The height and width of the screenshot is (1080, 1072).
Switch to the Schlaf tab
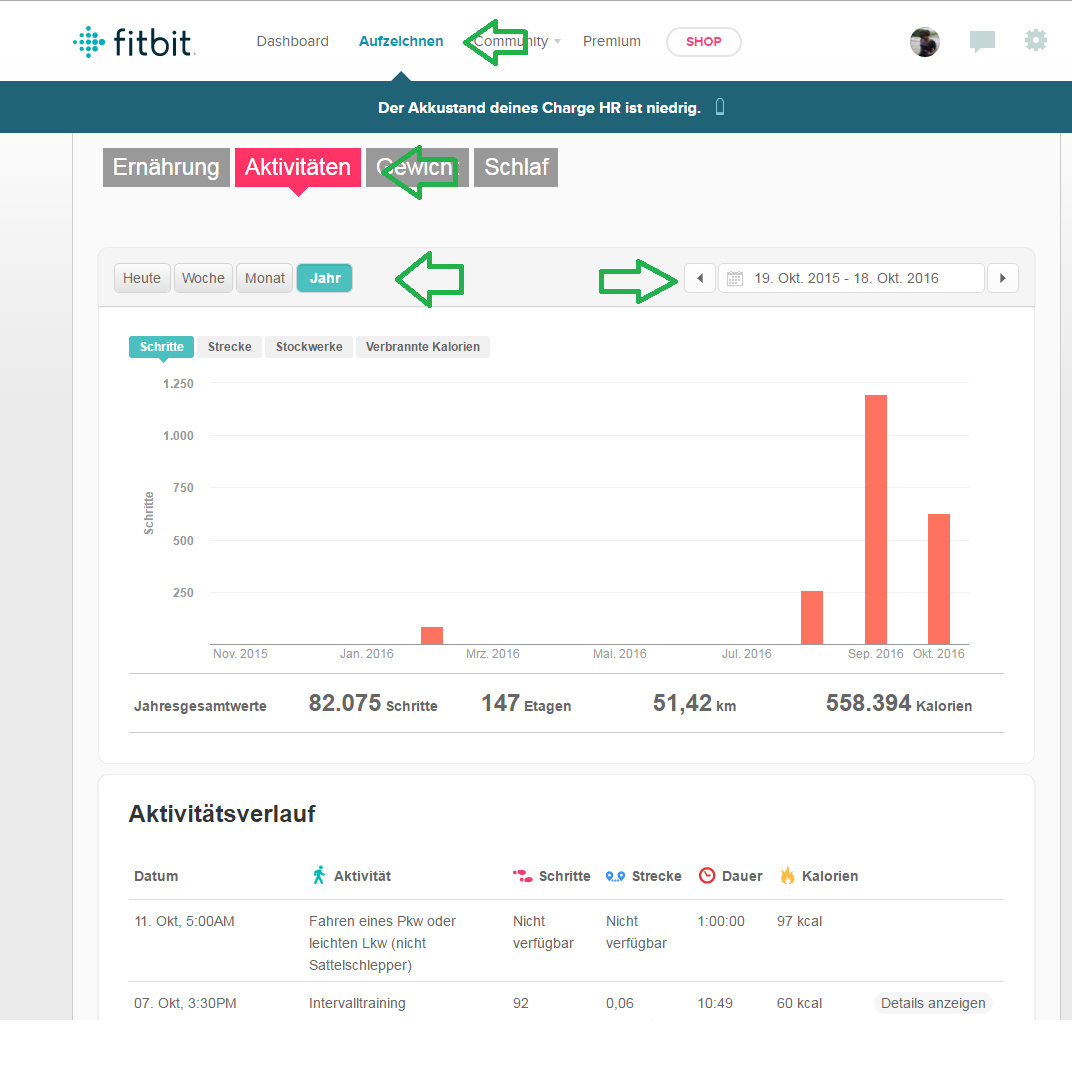(x=516, y=167)
